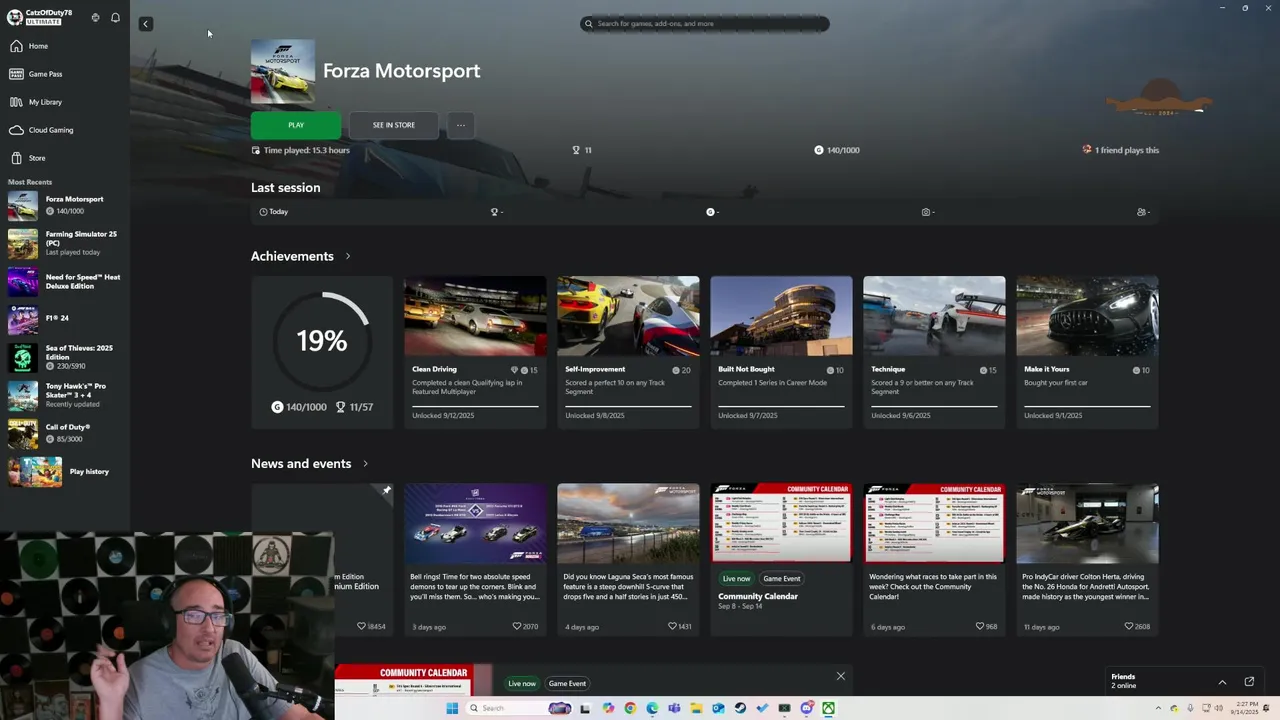This screenshot has width=1280, height=720.
Task: Like the post with 18454 likes
Action: point(362,627)
